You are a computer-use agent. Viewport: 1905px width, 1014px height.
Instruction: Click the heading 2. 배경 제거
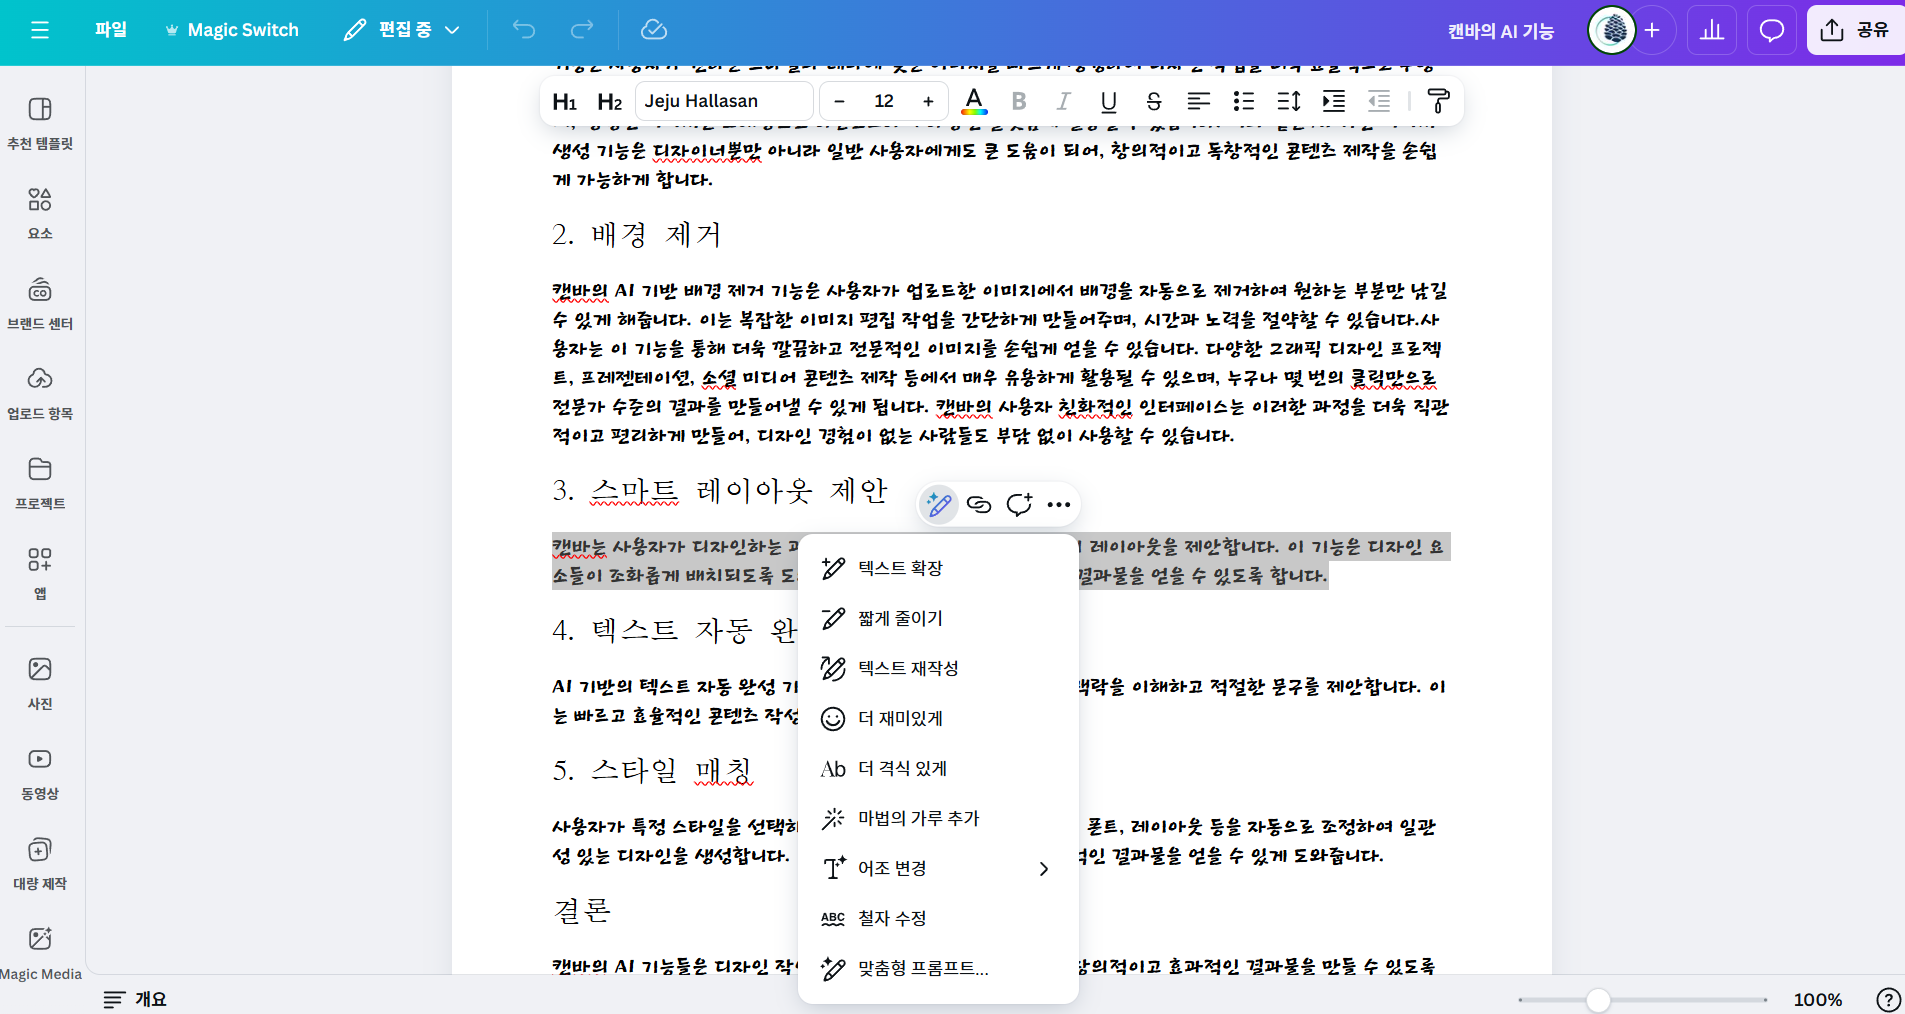click(x=636, y=235)
